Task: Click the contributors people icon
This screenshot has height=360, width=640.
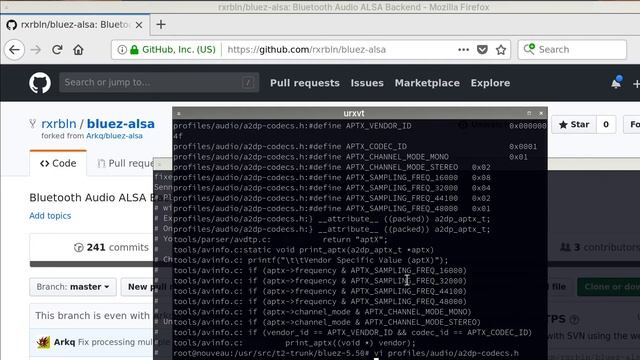Action: coord(565,247)
